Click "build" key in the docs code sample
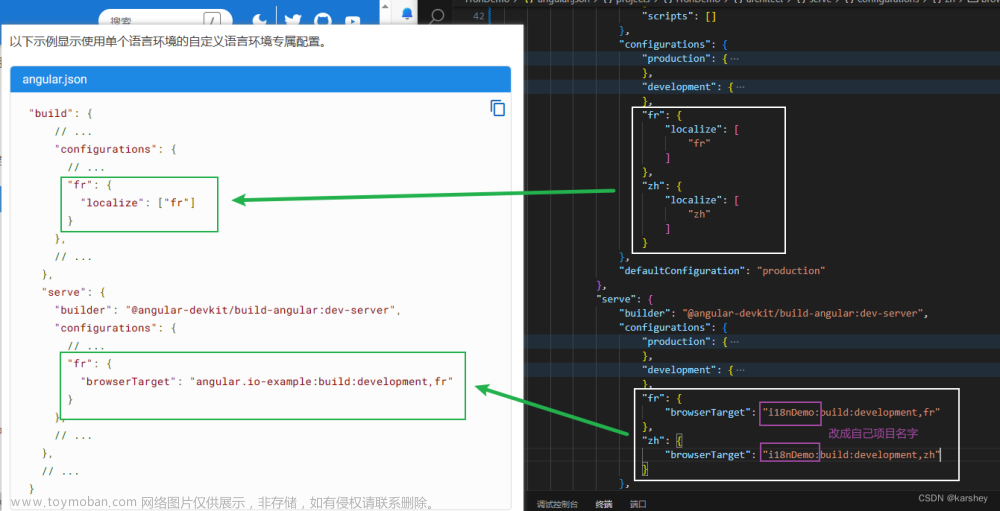The width and height of the screenshot is (1000, 511). [x=52, y=114]
